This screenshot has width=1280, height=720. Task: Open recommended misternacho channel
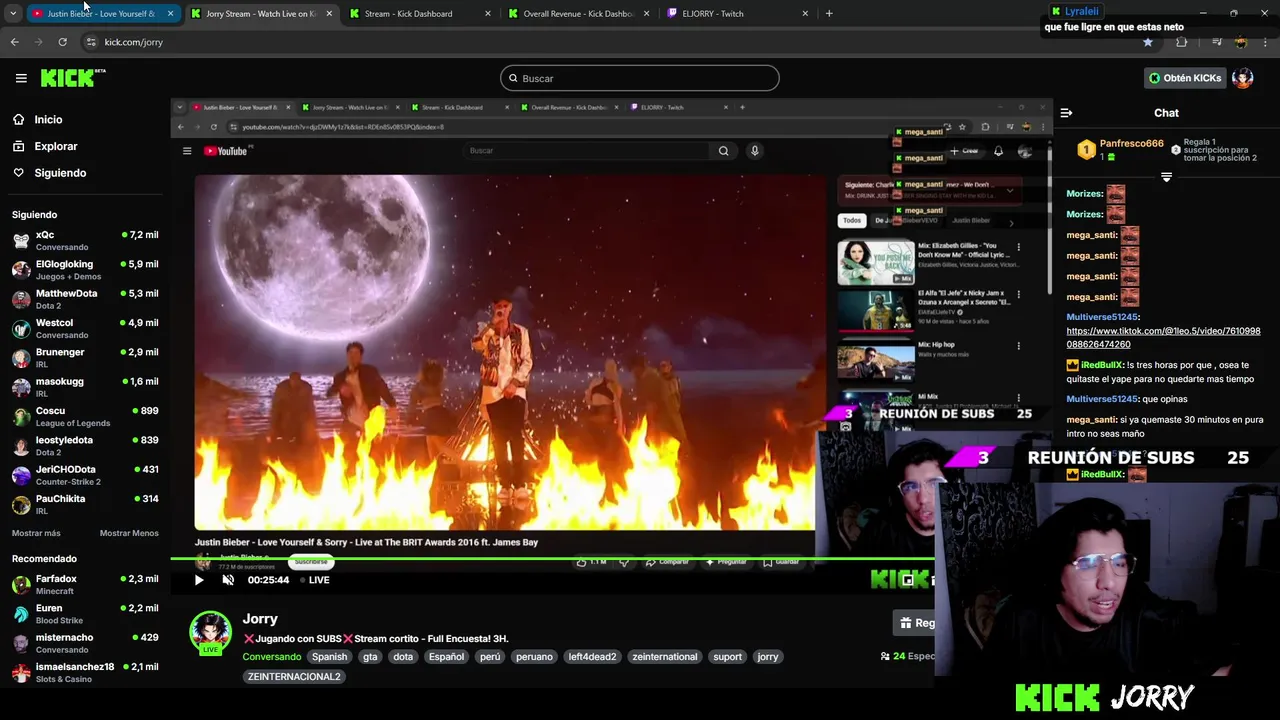pos(85,643)
